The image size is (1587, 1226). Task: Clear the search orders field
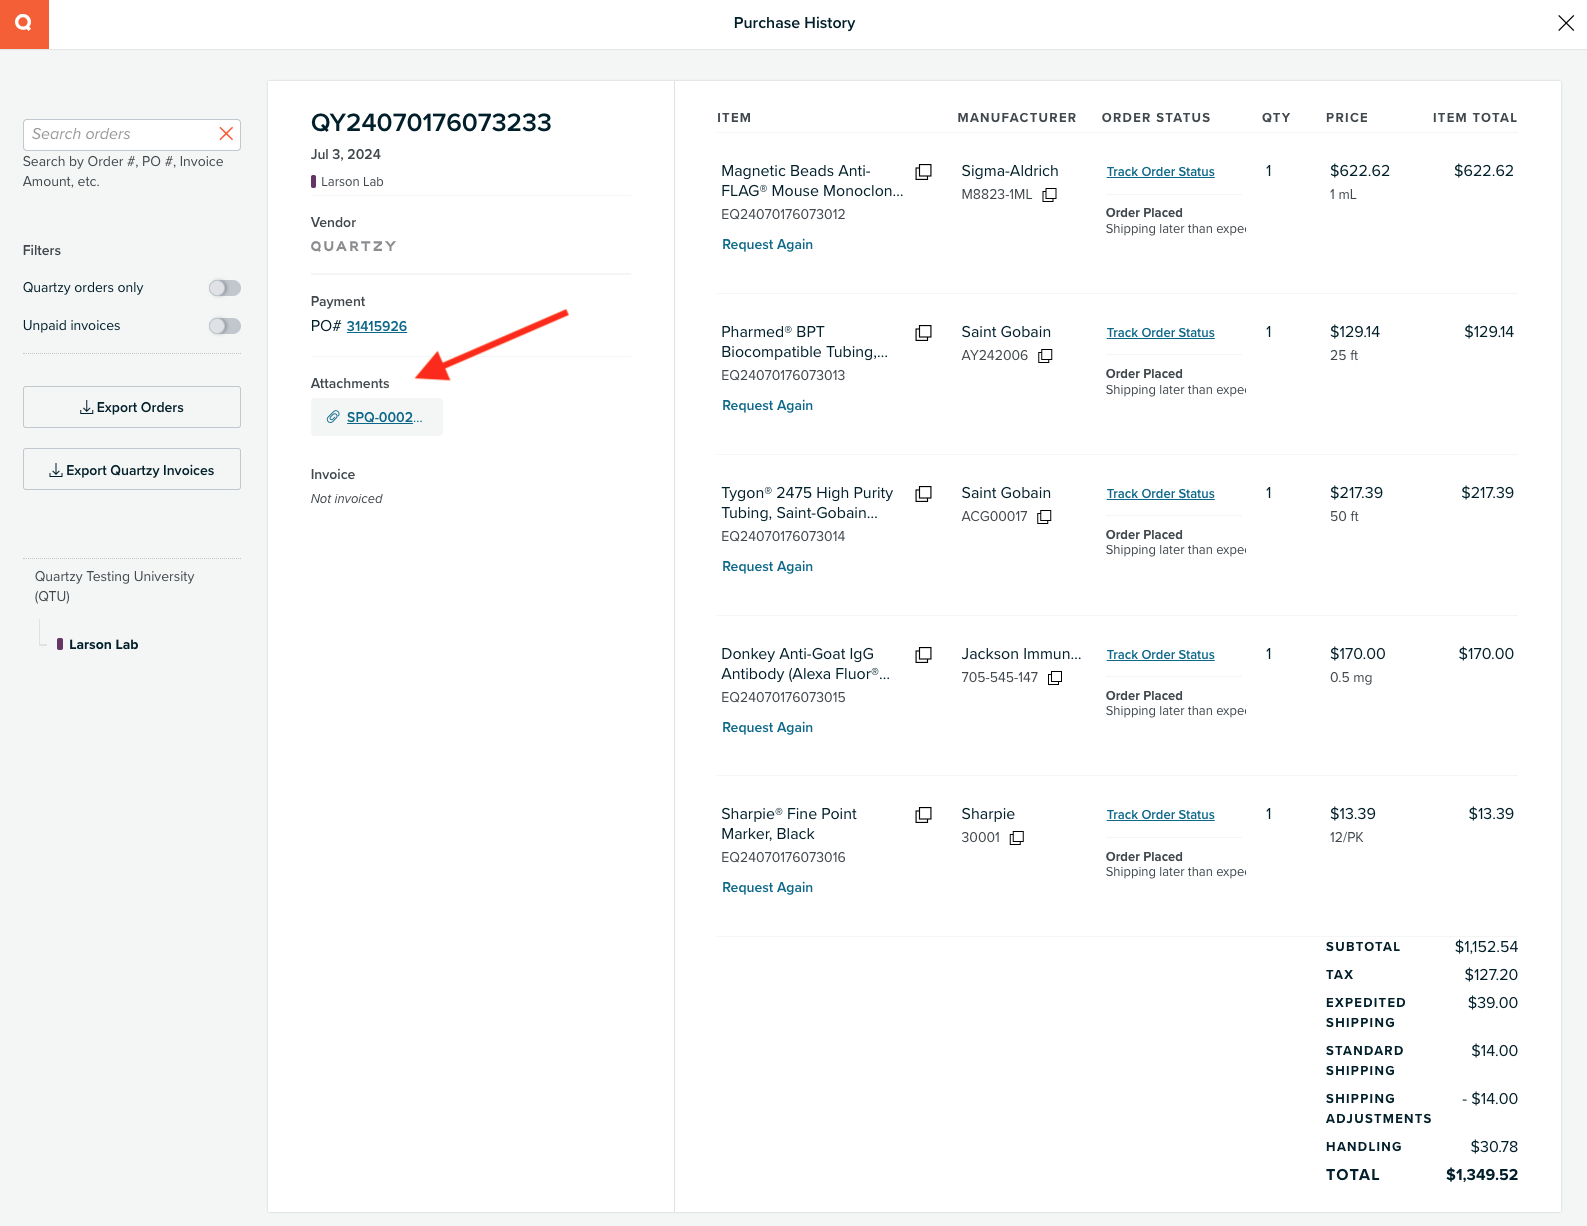pyautogui.click(x=226, y=134)
